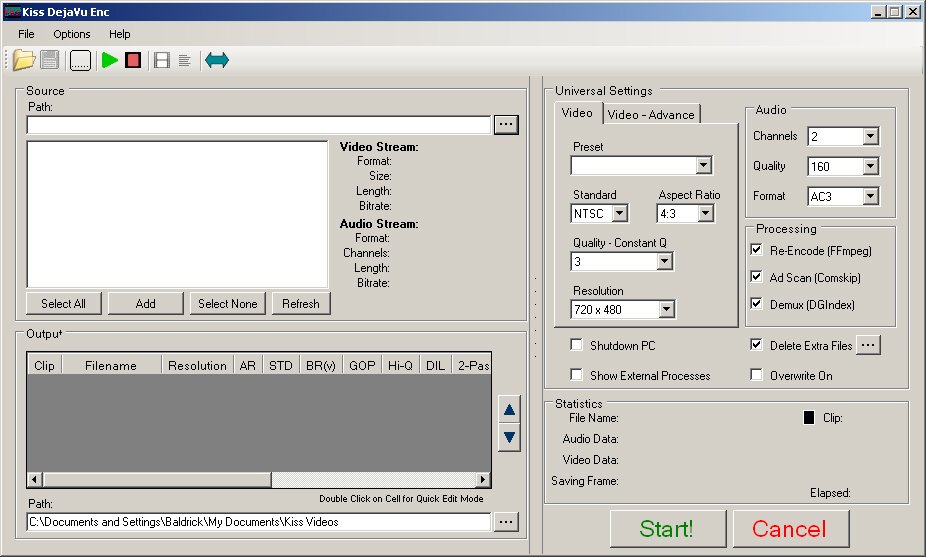
Task: Move clip down with the down arrow
Action: (x=509, y=438)
